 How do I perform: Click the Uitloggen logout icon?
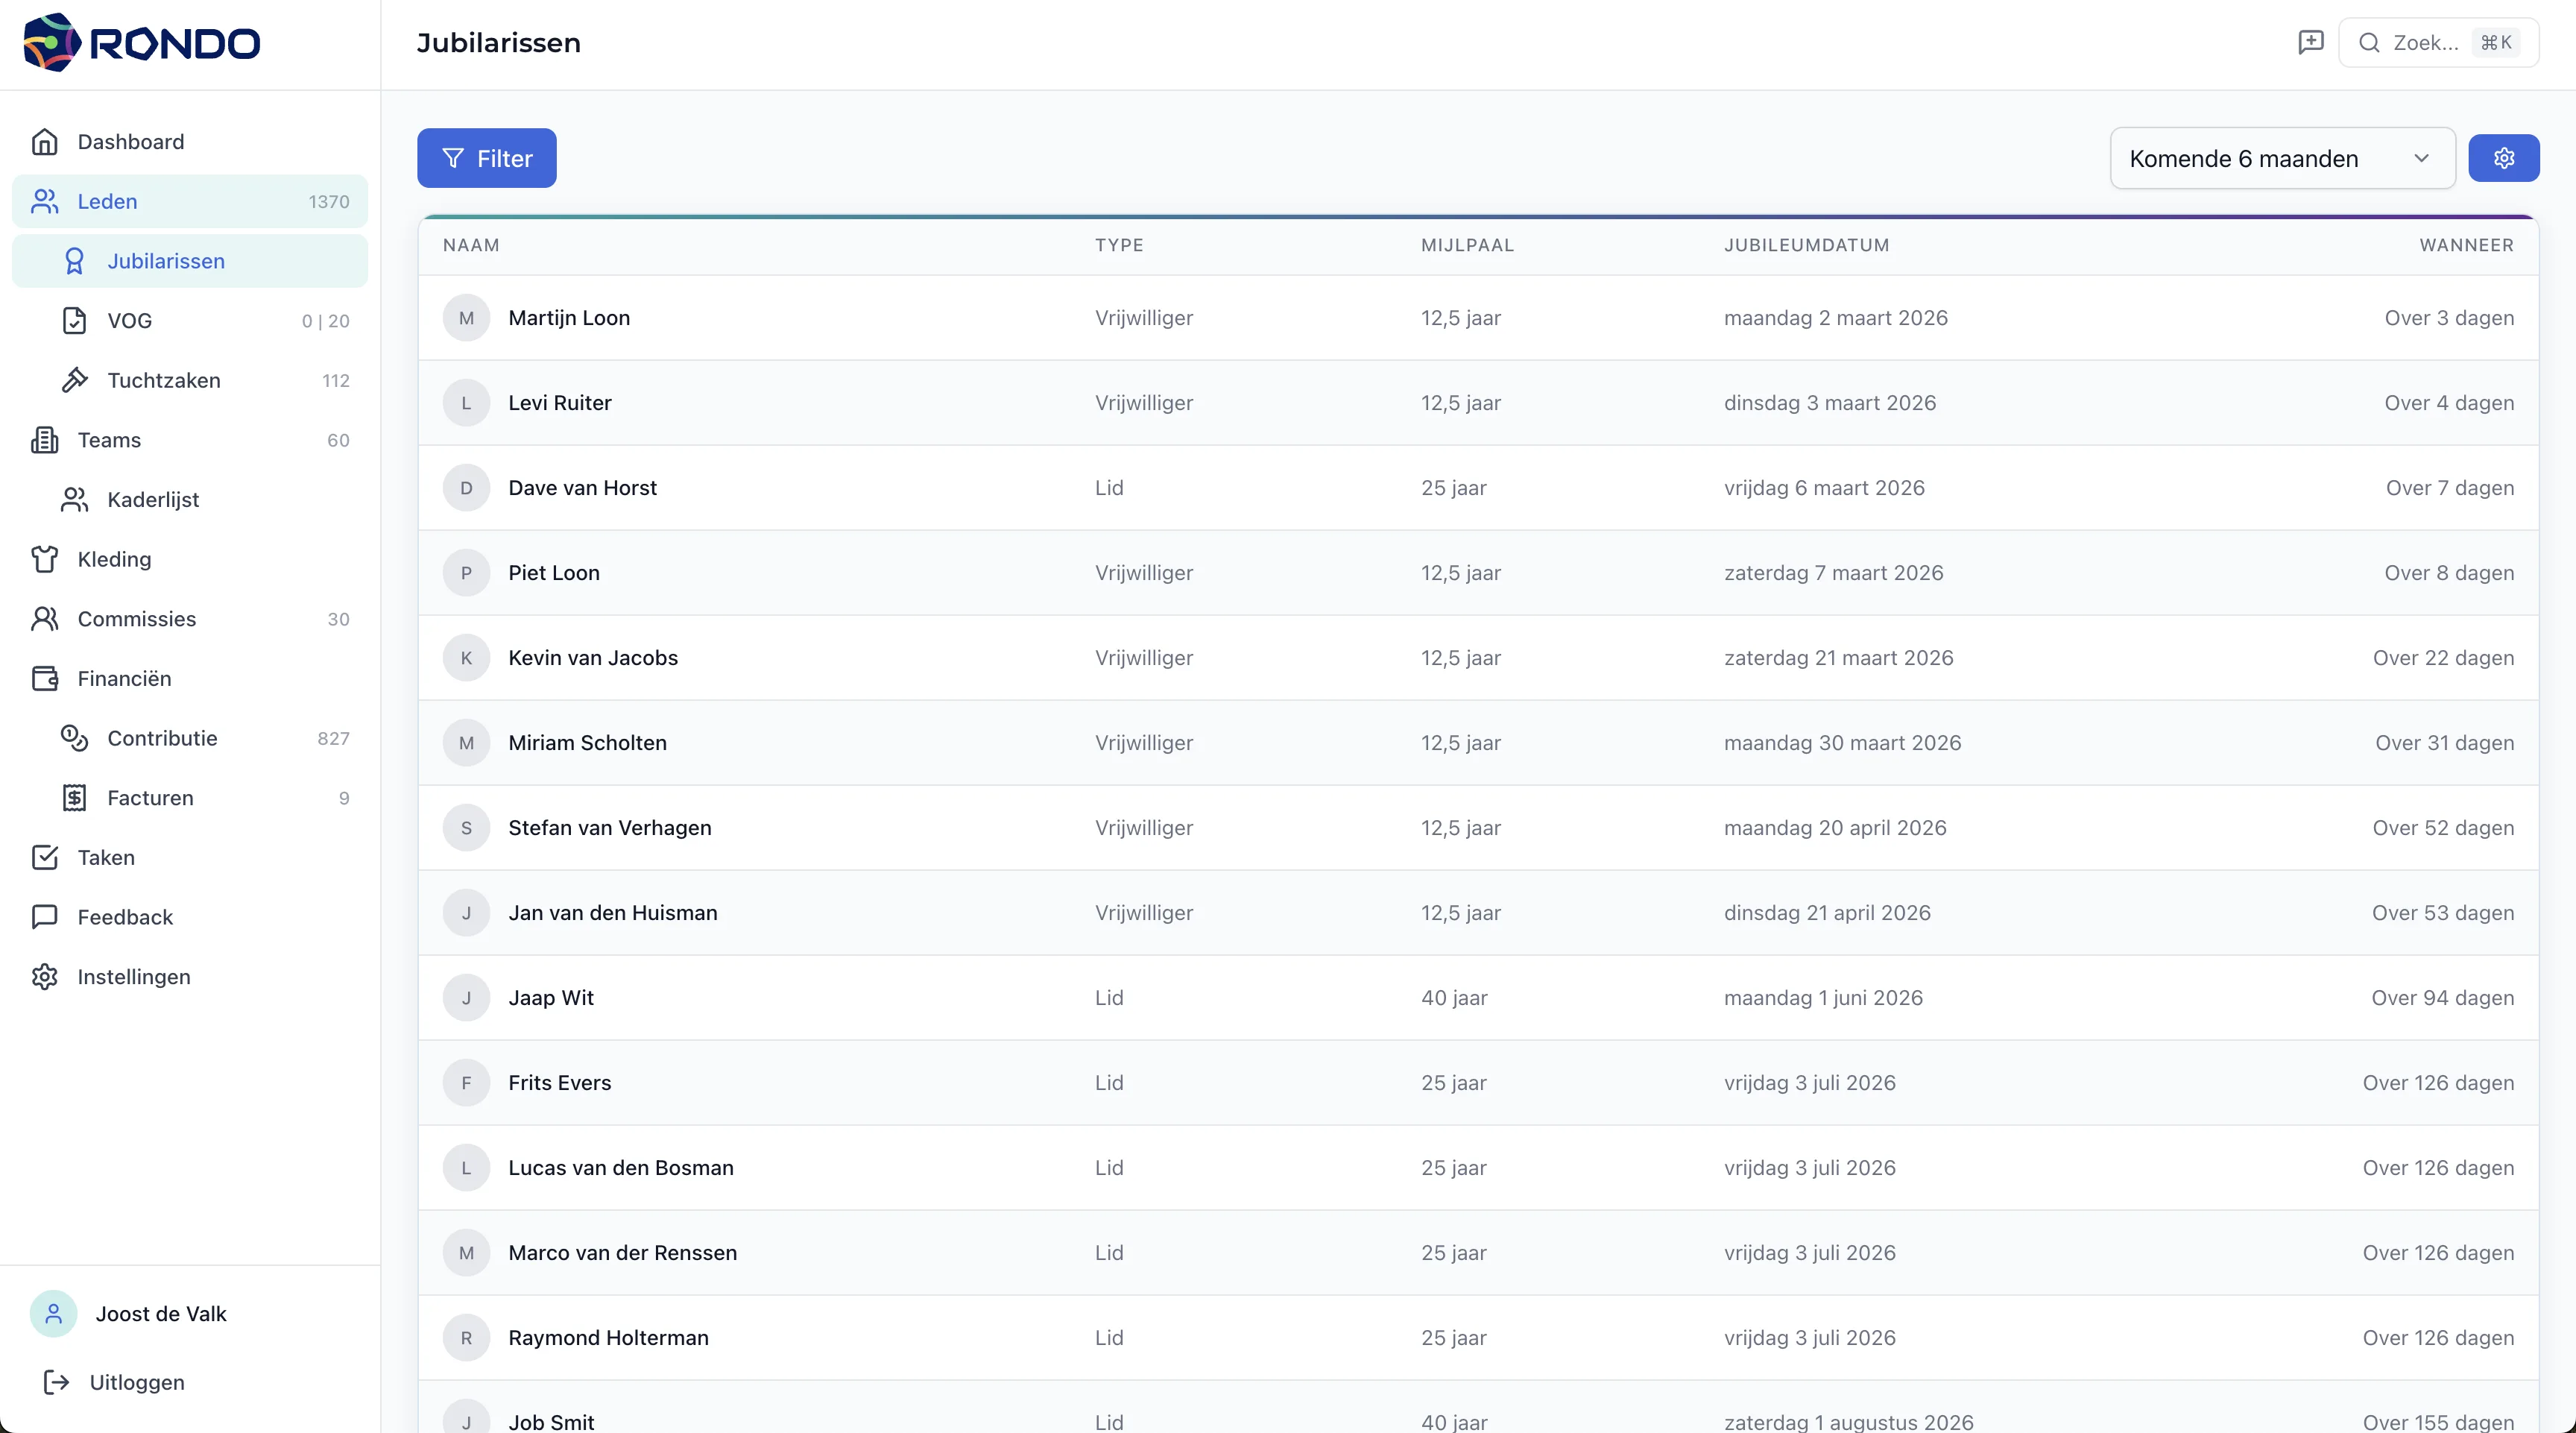(56, 1382)
